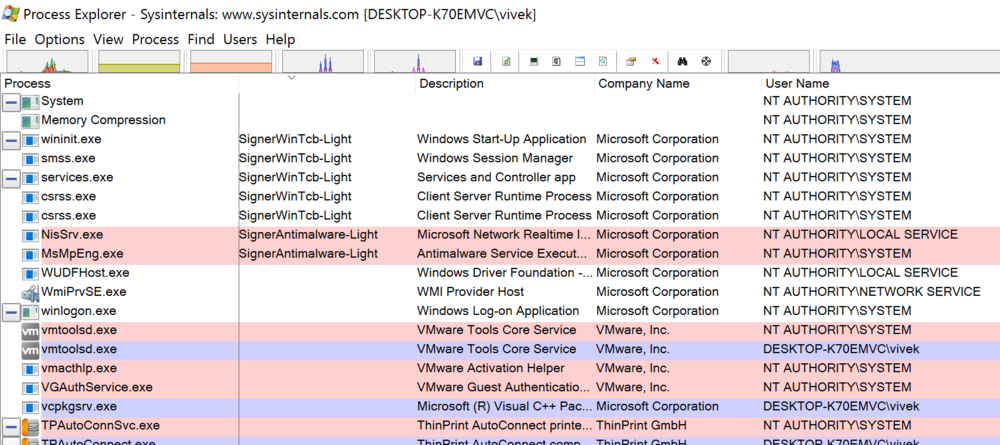Sort by the Company Name column header

tap(643, 84)
